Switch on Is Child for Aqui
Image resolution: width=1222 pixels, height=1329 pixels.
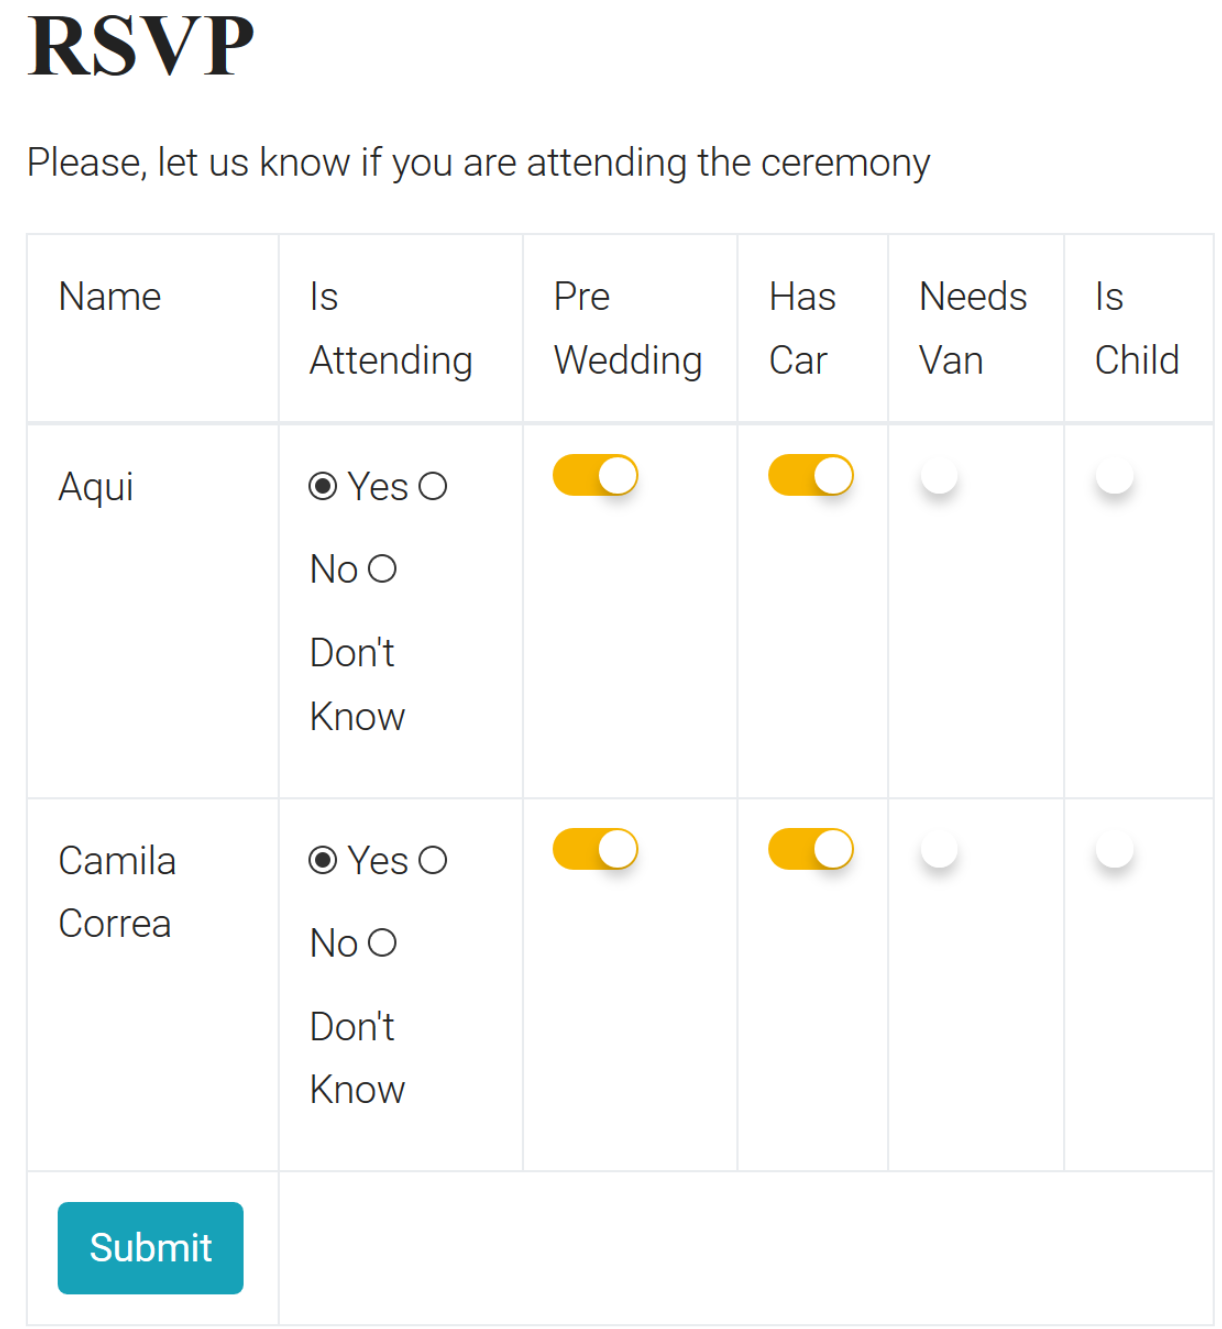pyautogui.click(x=1114, y=477)
